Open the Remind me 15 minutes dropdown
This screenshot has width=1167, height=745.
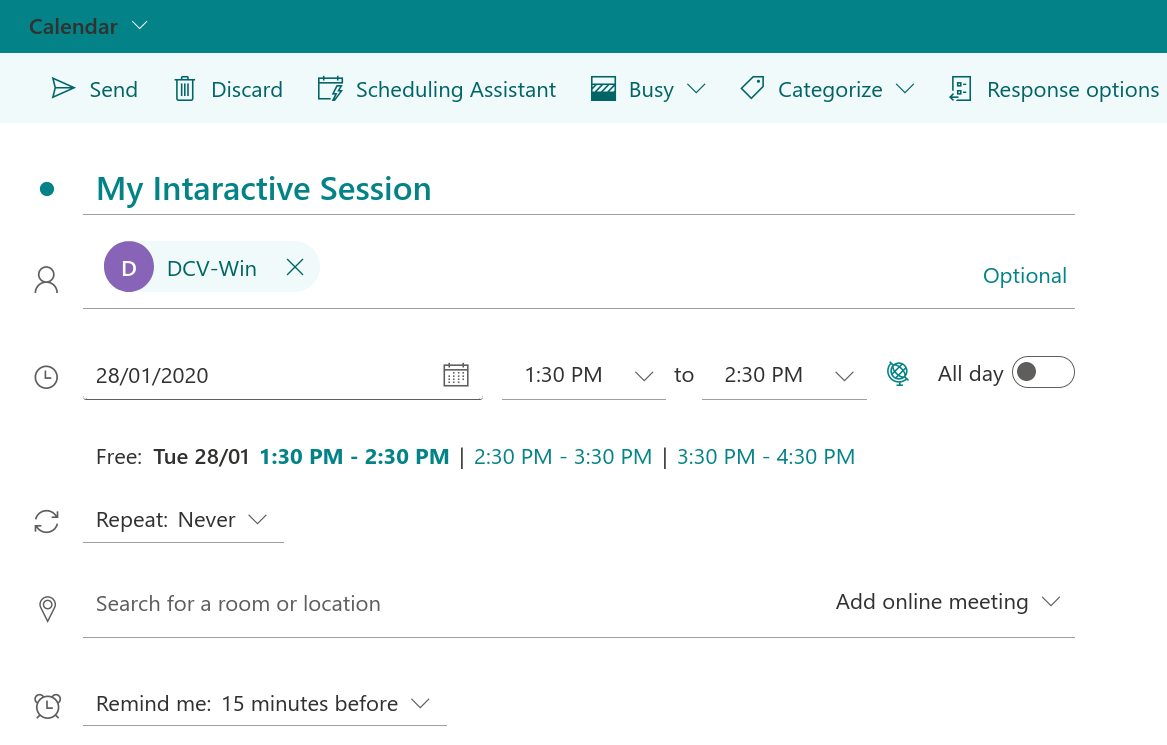click(x=264, y=704)
